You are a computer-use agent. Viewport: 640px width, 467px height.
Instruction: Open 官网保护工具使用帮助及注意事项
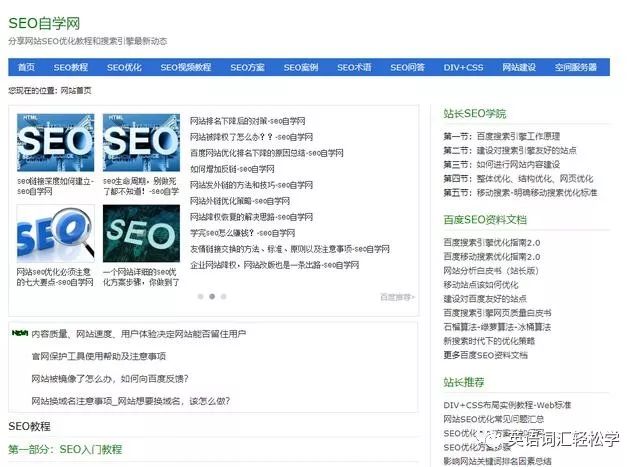99,356
